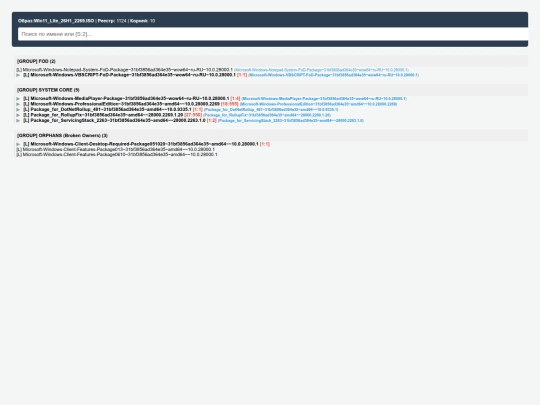Expand the Microsoft-Windows-ProfessionalEdition row
Image resolution: width=540 pixels, height=405 pixels.
pos(18,104)
